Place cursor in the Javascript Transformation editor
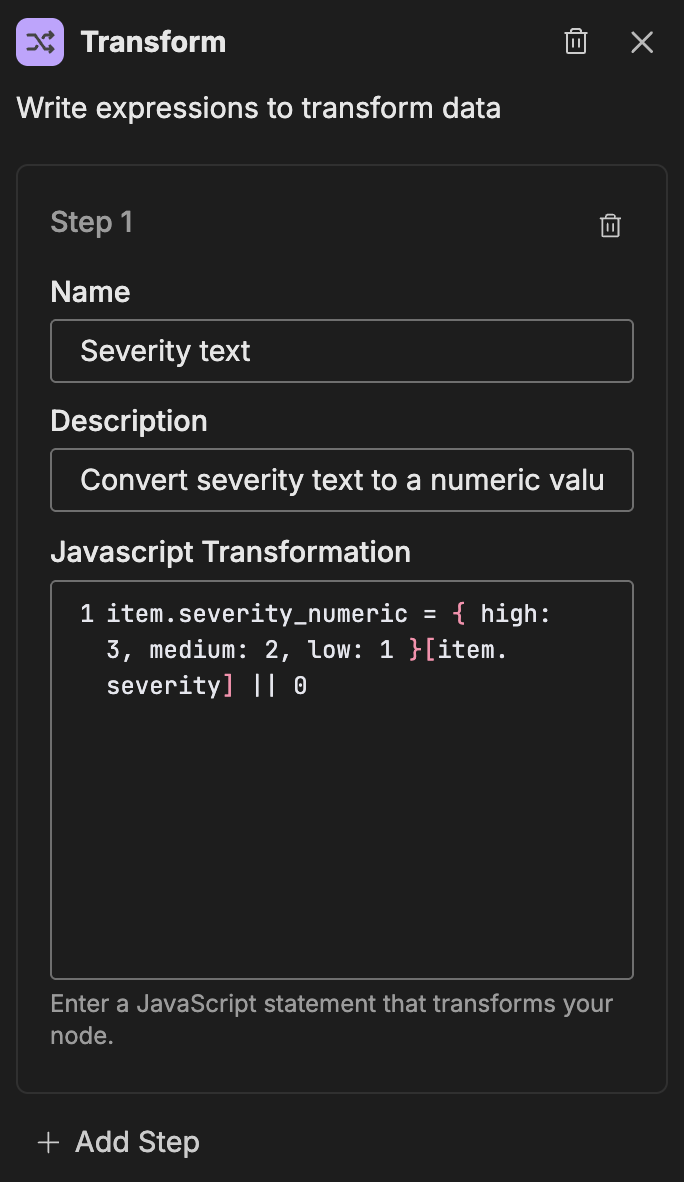The width and height of the screenshot is (684, 1182). coord(342,800)
